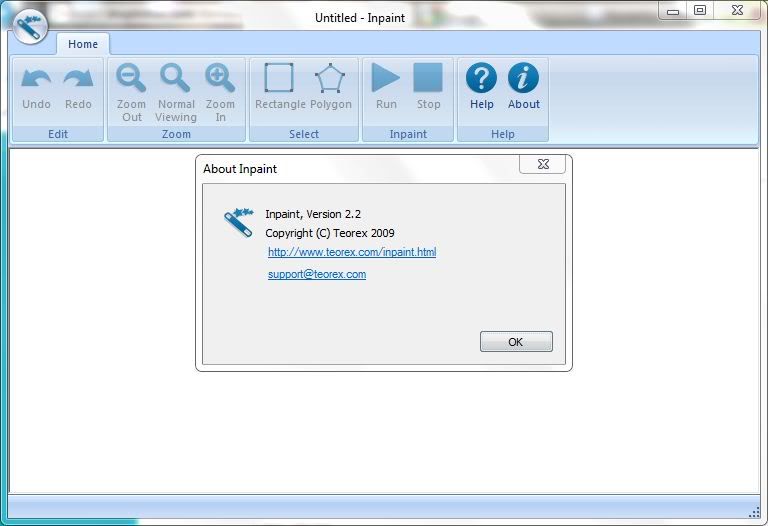Hit the Zoom In magnifier
The image size is (768, 526).
(x=220, y=79)
